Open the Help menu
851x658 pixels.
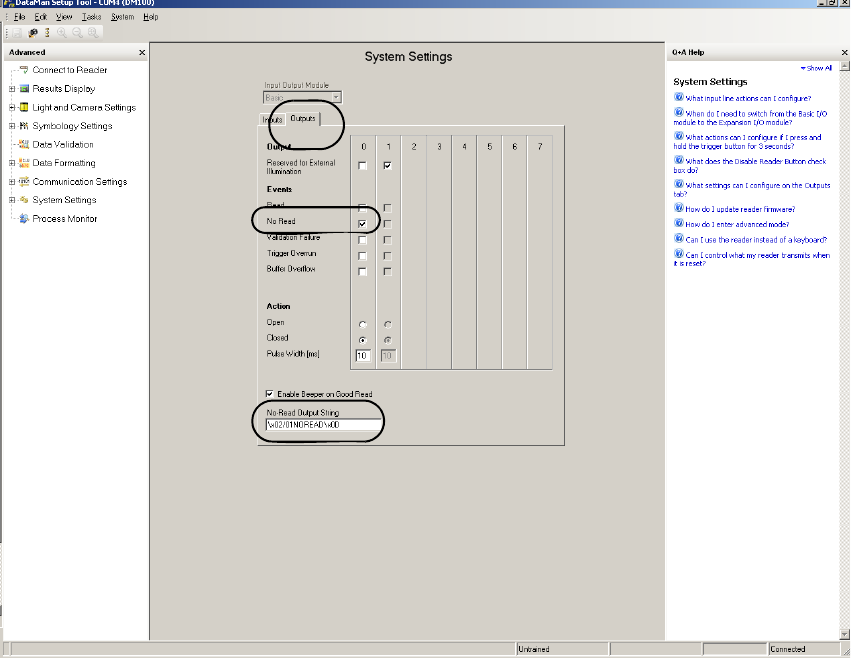coord(151,17)
